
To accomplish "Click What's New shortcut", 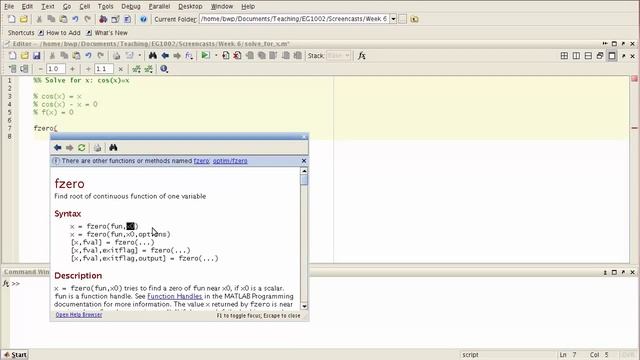I will 107,33.
